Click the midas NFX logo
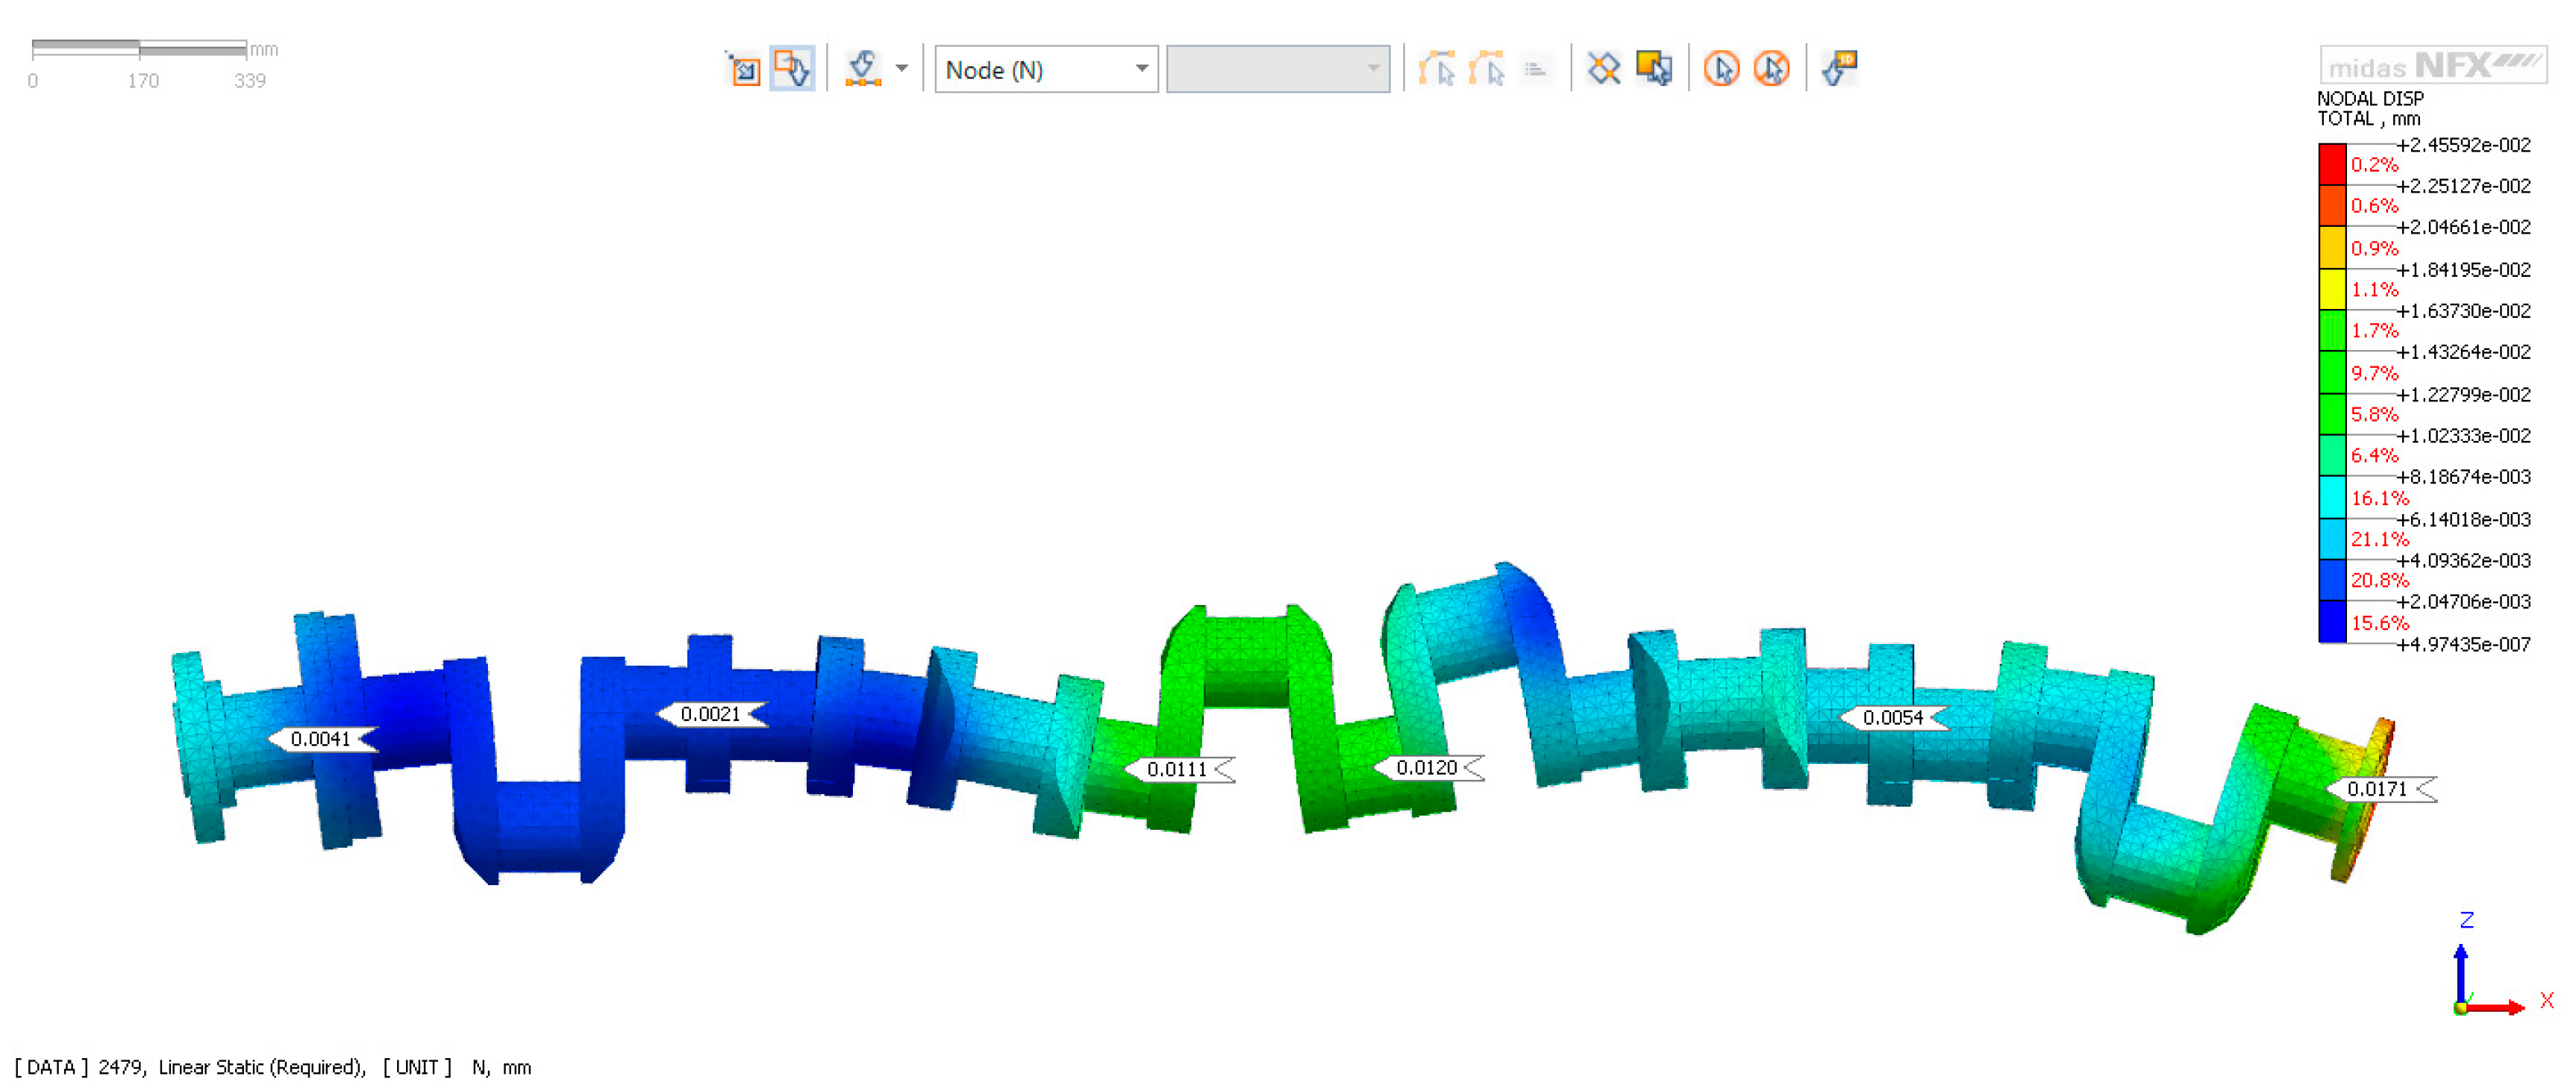This screenshot has width=2576, height=1091. pos(2432,66)
